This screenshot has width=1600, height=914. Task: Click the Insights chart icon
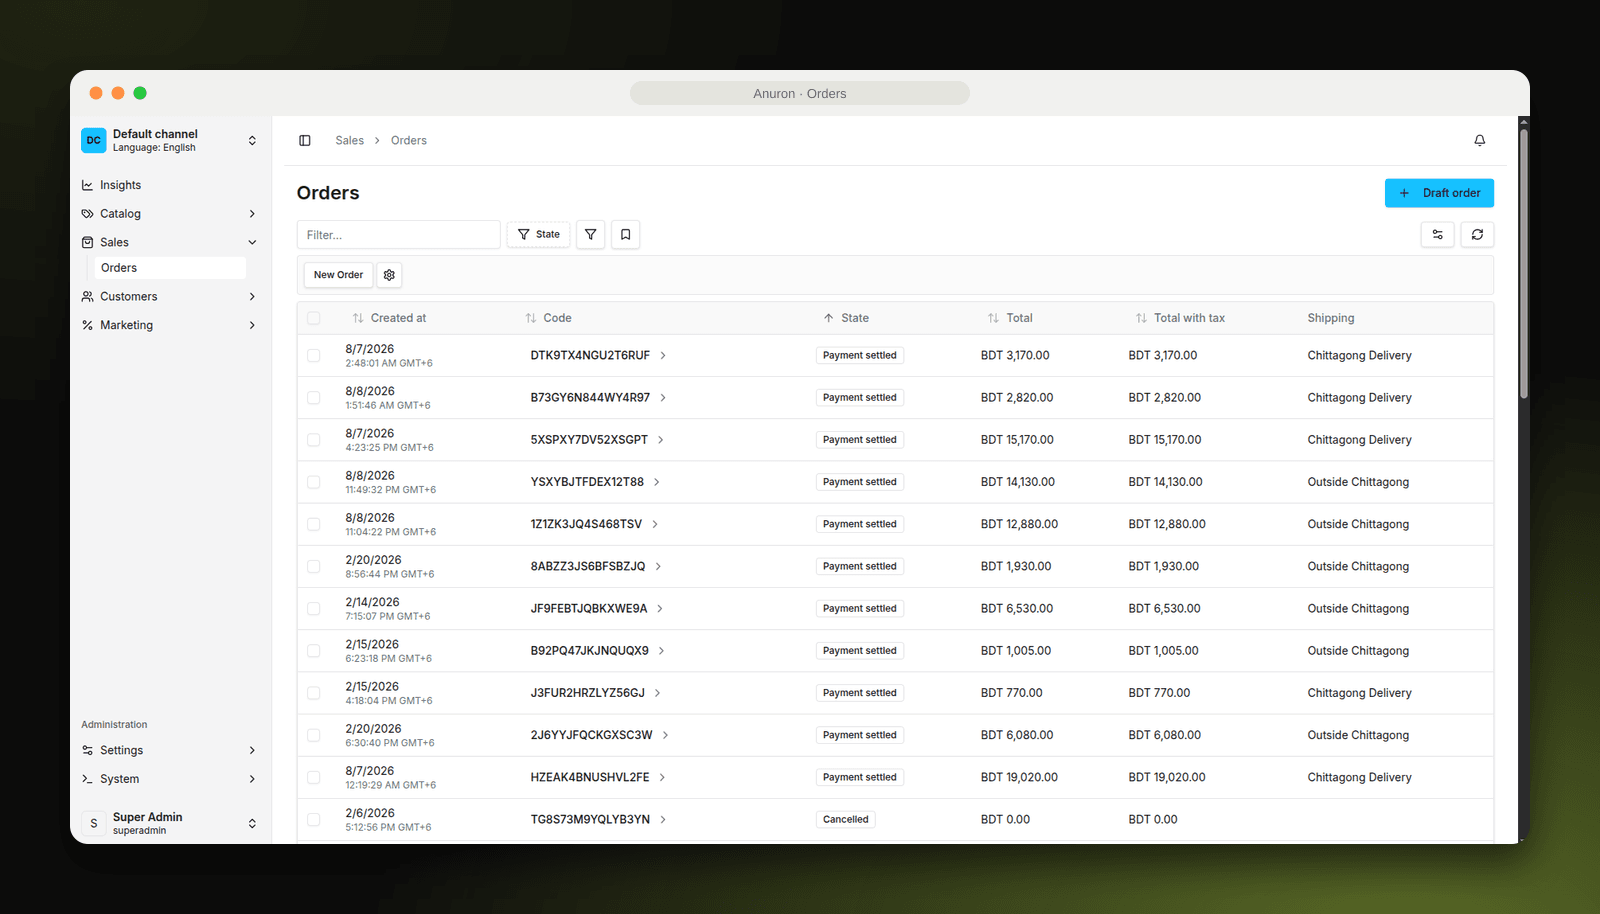pos(88,185)
